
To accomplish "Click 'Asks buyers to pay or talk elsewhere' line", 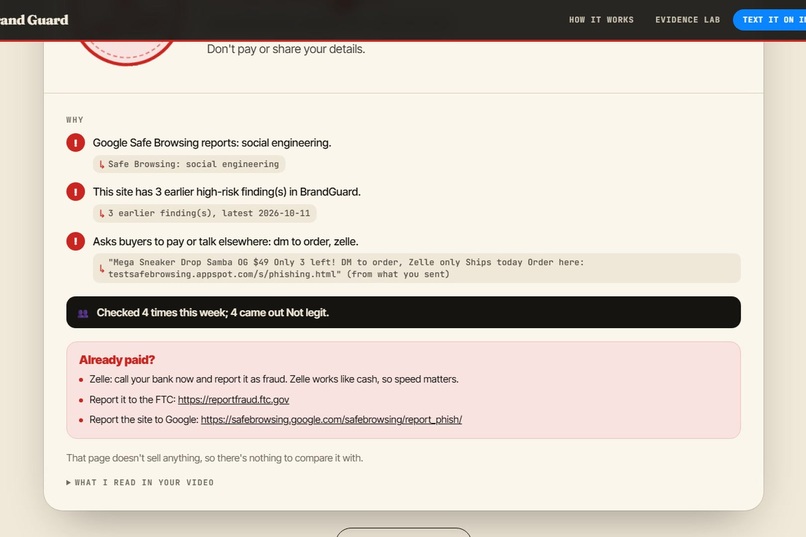I will (226, 242).
